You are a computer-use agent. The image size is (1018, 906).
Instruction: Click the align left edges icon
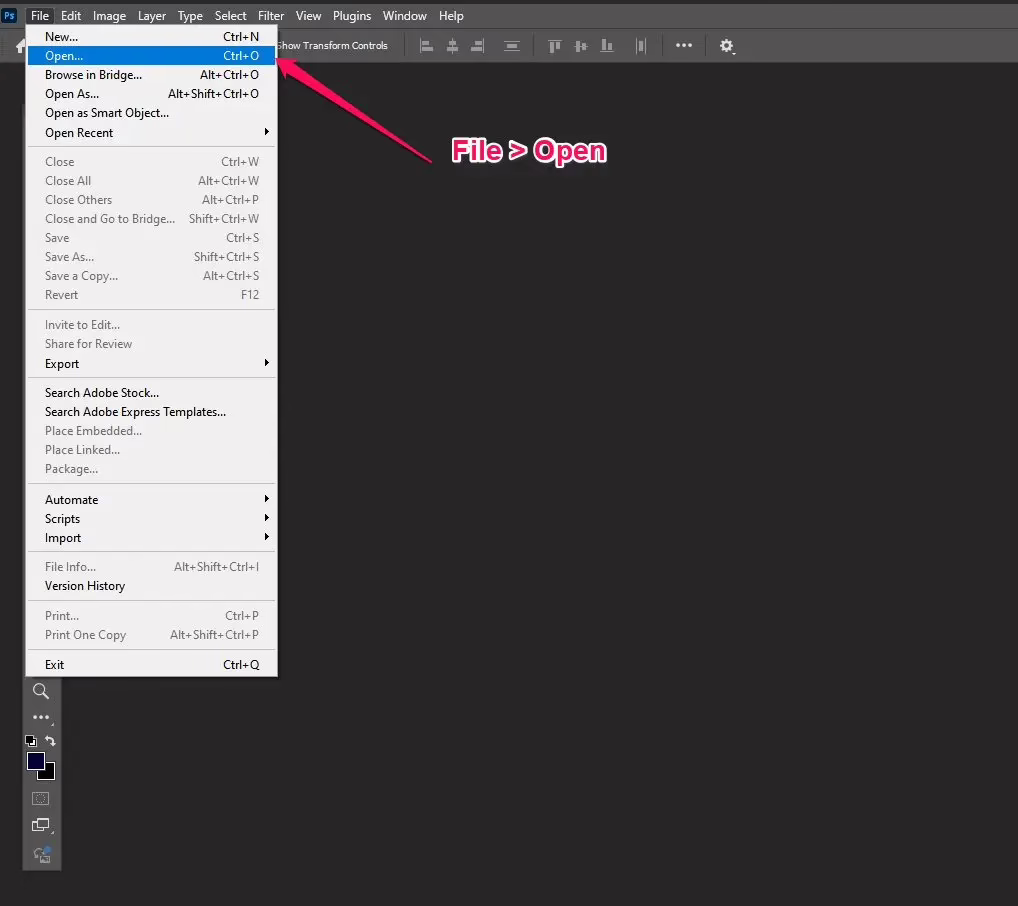point(426,45)
